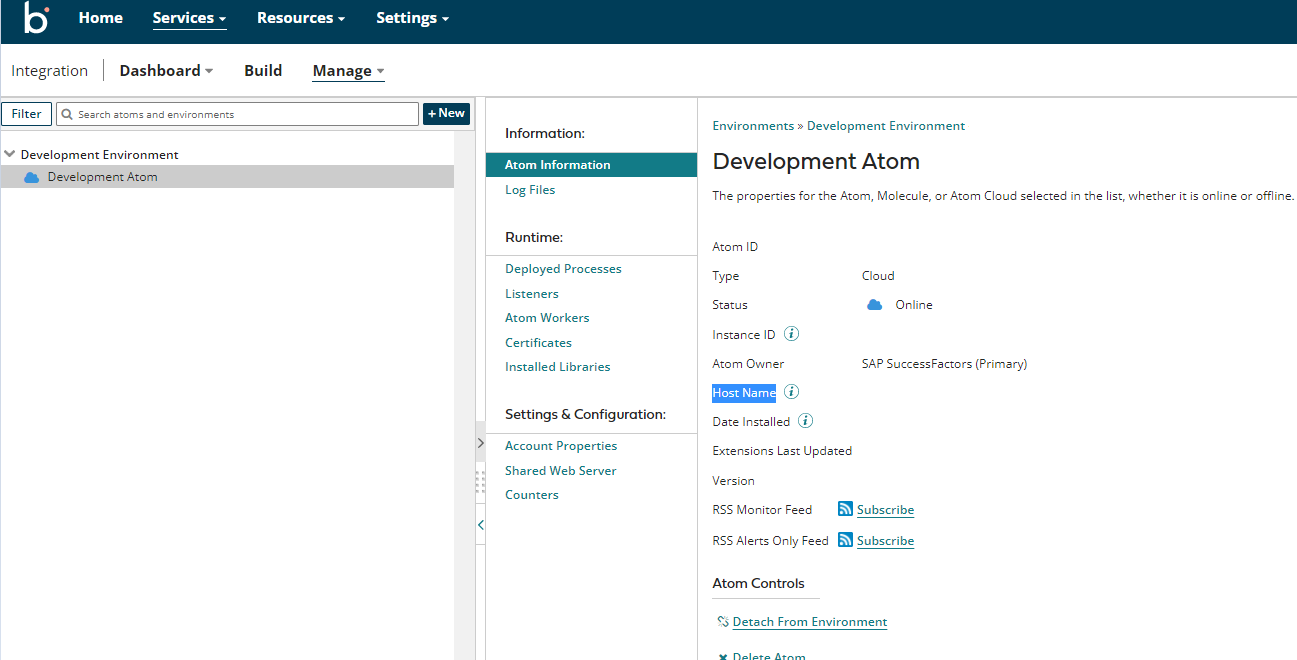Click the Delete Atom X icon

pyautogui.click(x=723, y=656)
